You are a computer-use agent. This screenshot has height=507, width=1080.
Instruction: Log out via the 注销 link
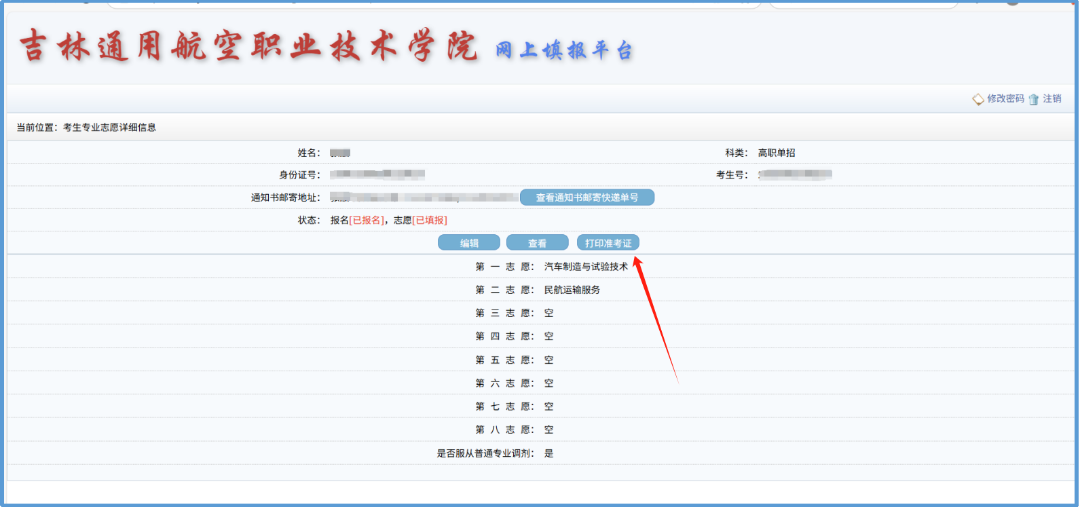pos(1052,99)
